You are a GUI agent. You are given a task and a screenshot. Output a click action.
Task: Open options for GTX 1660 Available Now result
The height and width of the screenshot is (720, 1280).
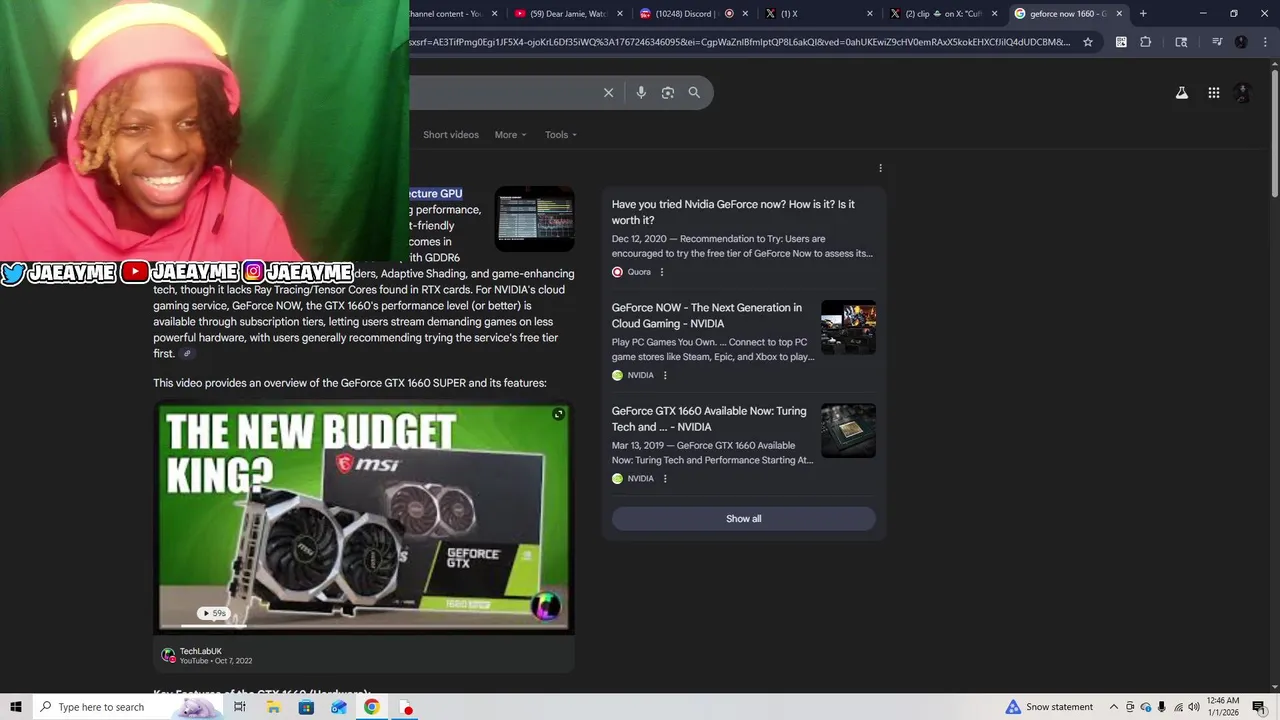[x=665, y=478]
